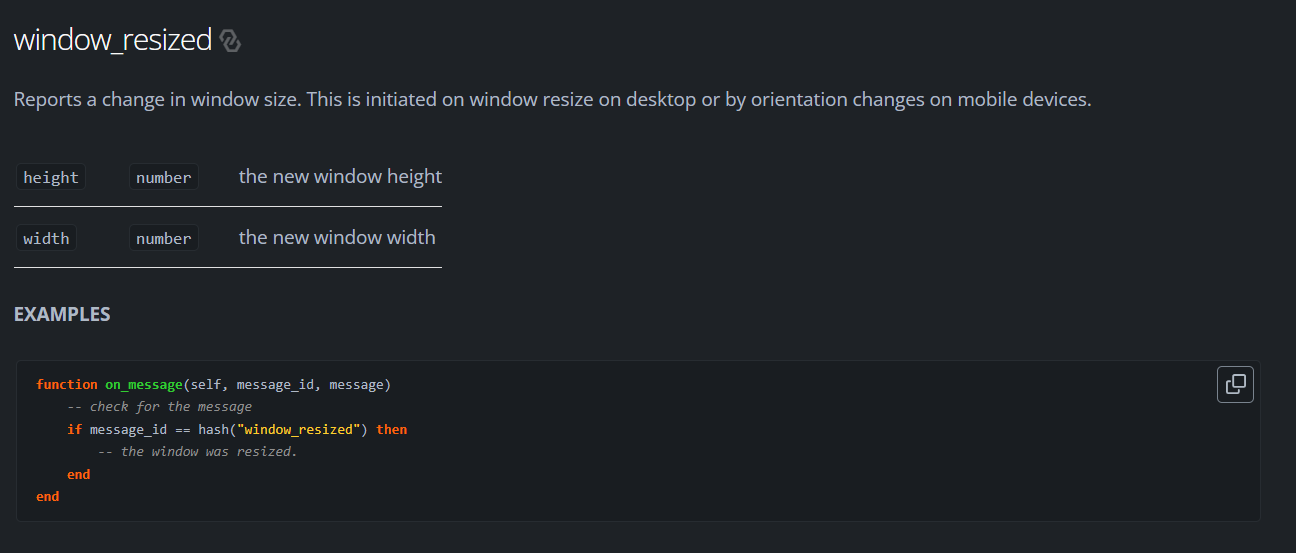Click the "-- check for the message" comment
This screenshot has width=1296, height=553.
pos(159,407)
